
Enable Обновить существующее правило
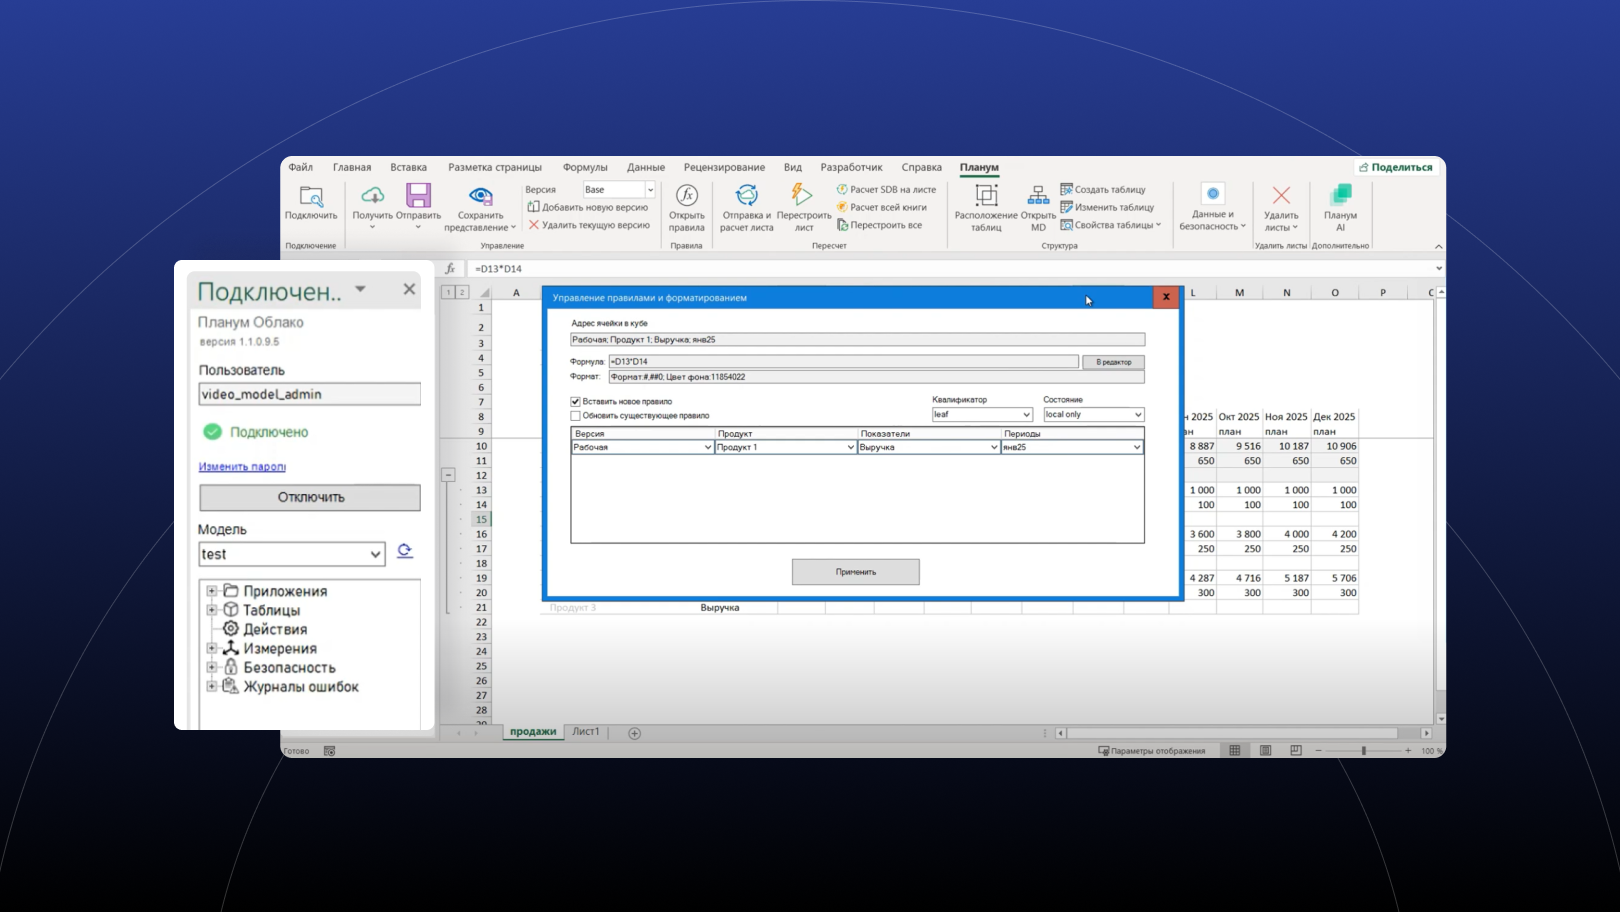575,415
